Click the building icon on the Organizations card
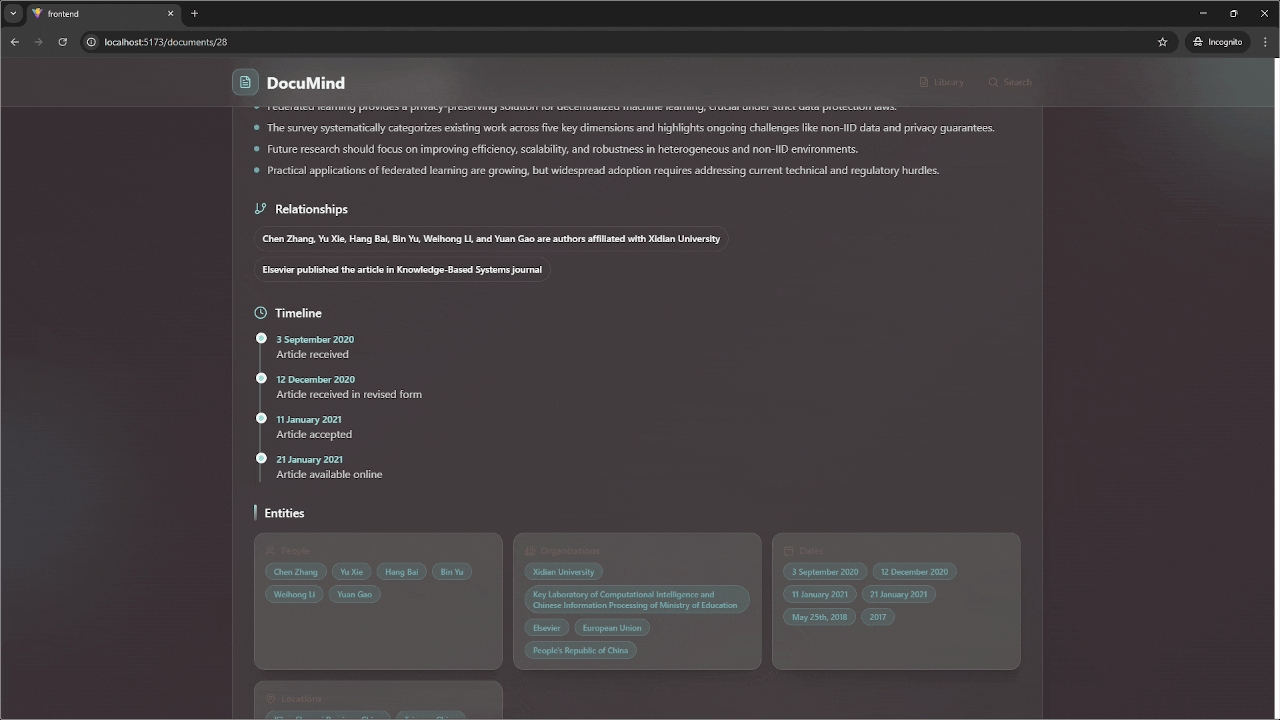 [x=530, y=550]
